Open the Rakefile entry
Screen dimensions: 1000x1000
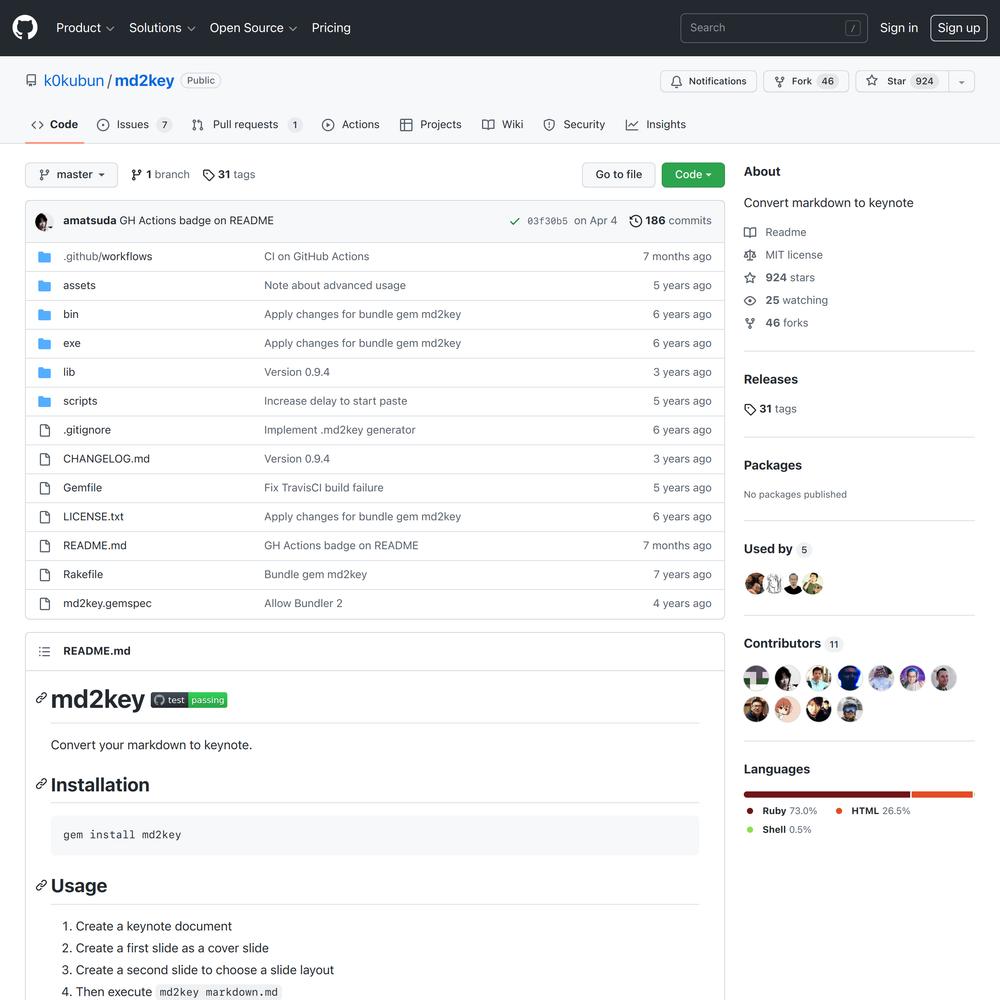tap(83, 575)
